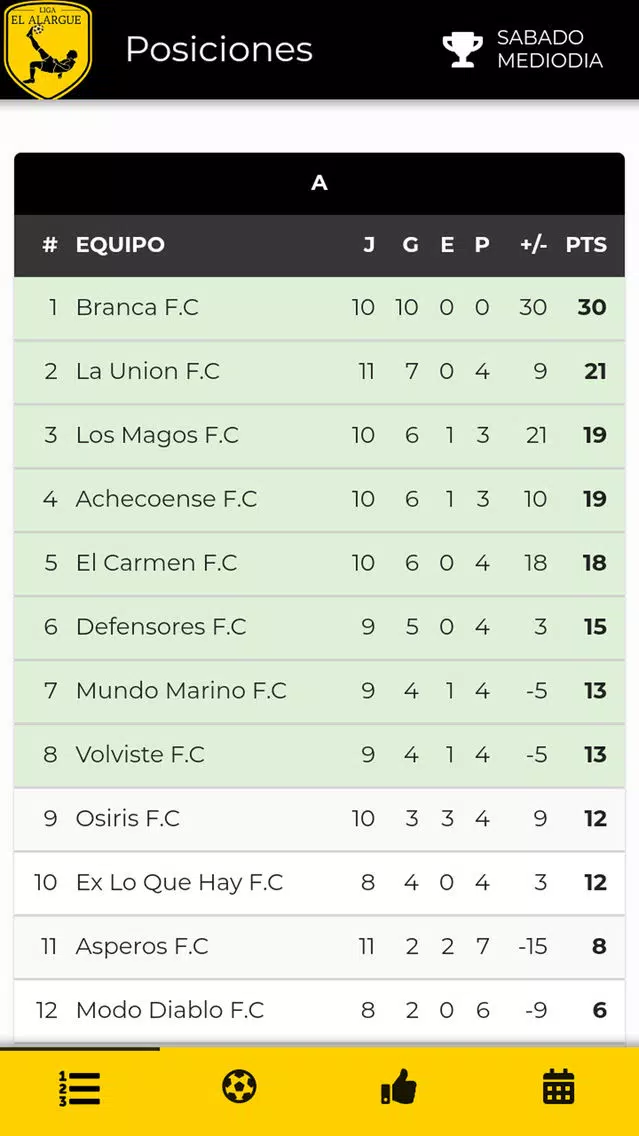Open the thumbs-up tab icon
The width and height of the screenshot is (639, 1136).
click(x=399, y=1086)
